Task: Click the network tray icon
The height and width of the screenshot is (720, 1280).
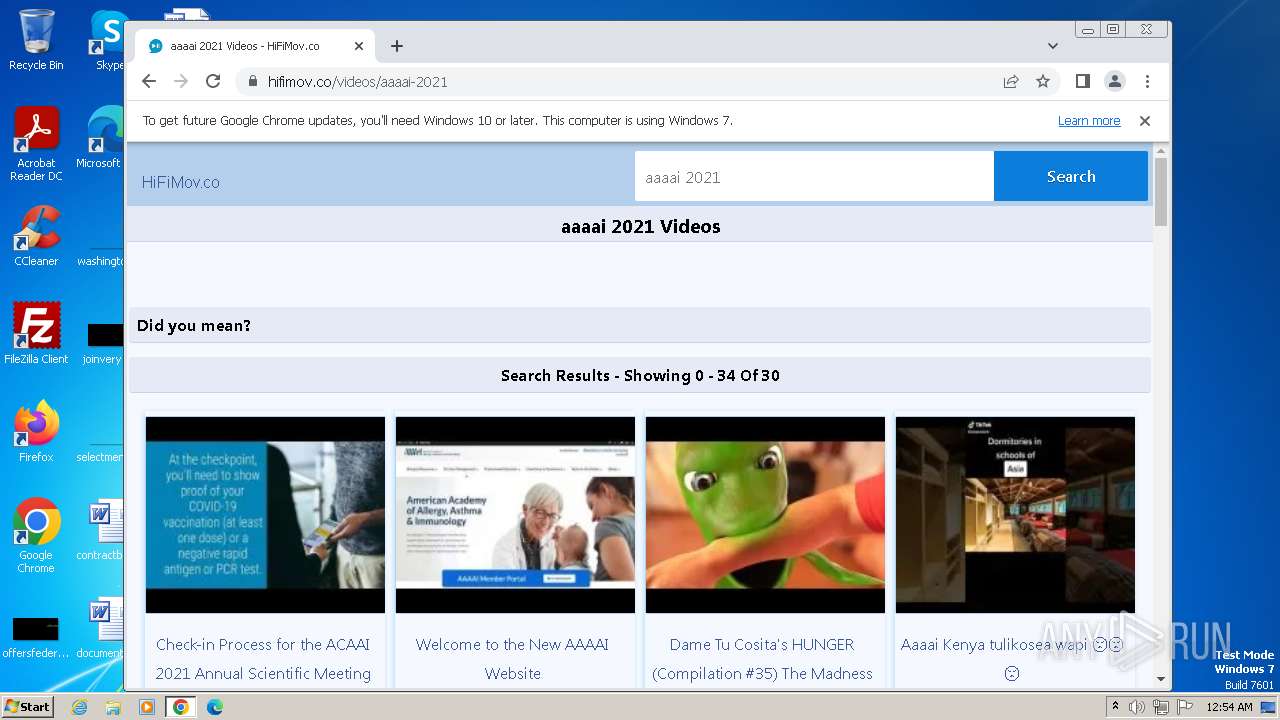Action: tap(1160, 707)
